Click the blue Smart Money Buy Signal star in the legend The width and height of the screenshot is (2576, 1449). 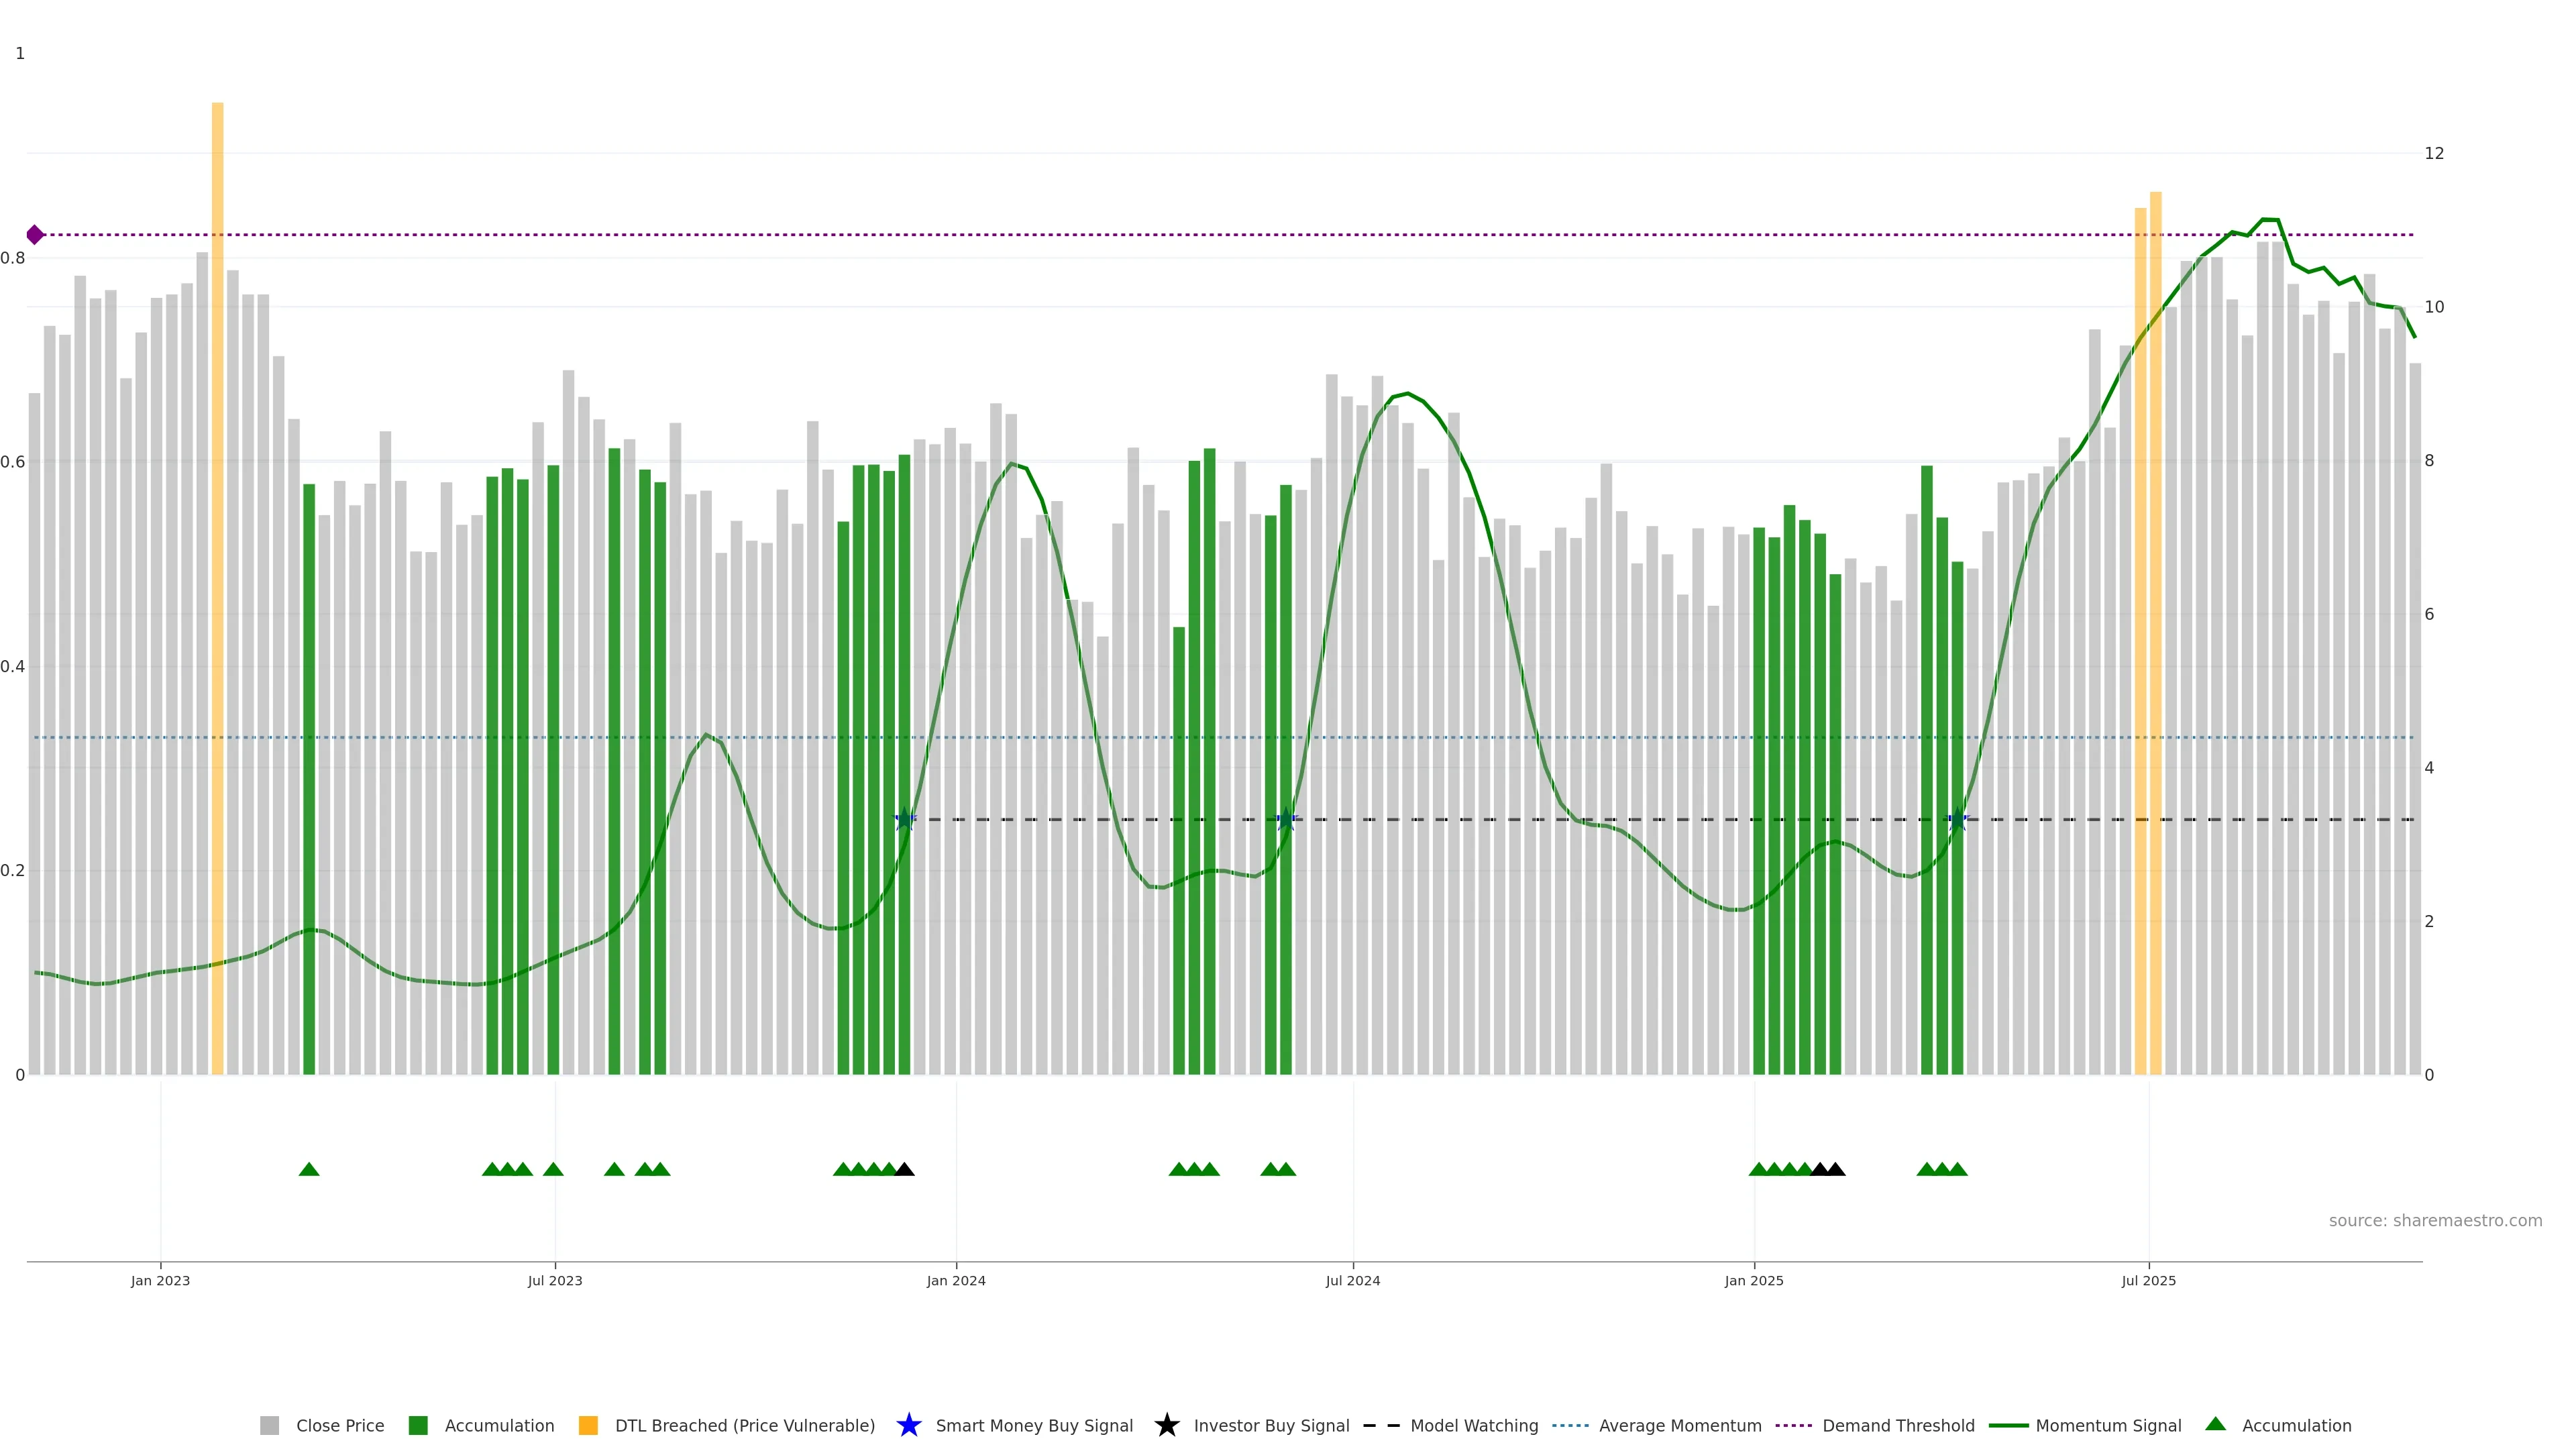pyautogui.click(x=909, y=1425)
